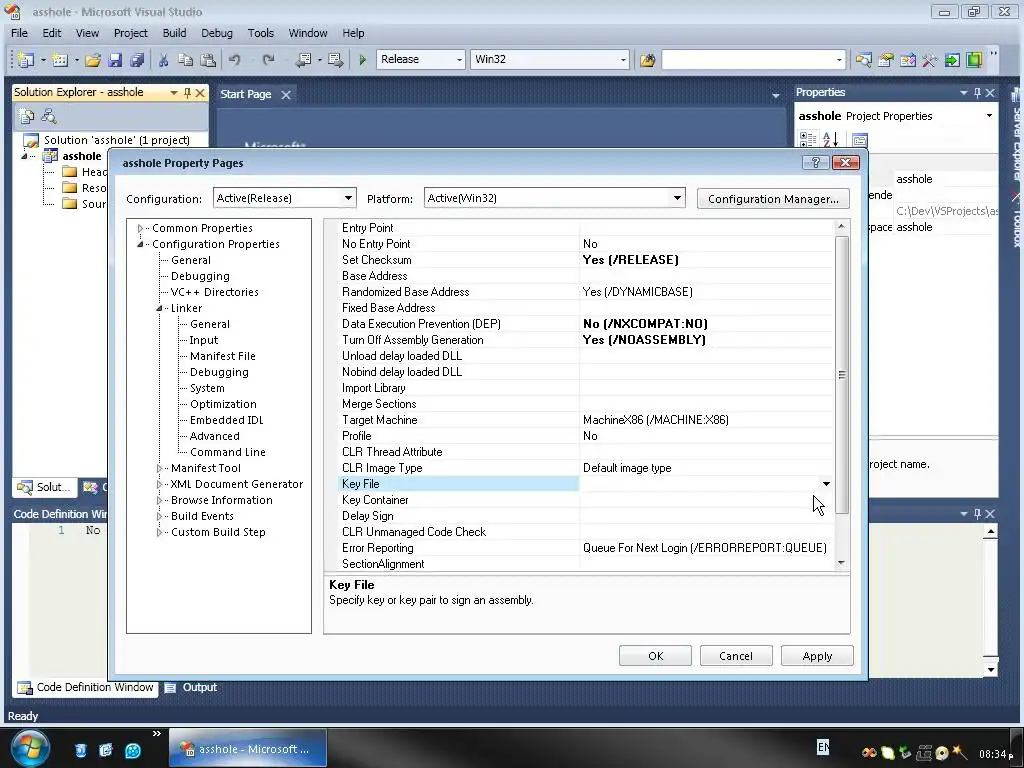Click the Copy toolbar icon

(185, 60)
